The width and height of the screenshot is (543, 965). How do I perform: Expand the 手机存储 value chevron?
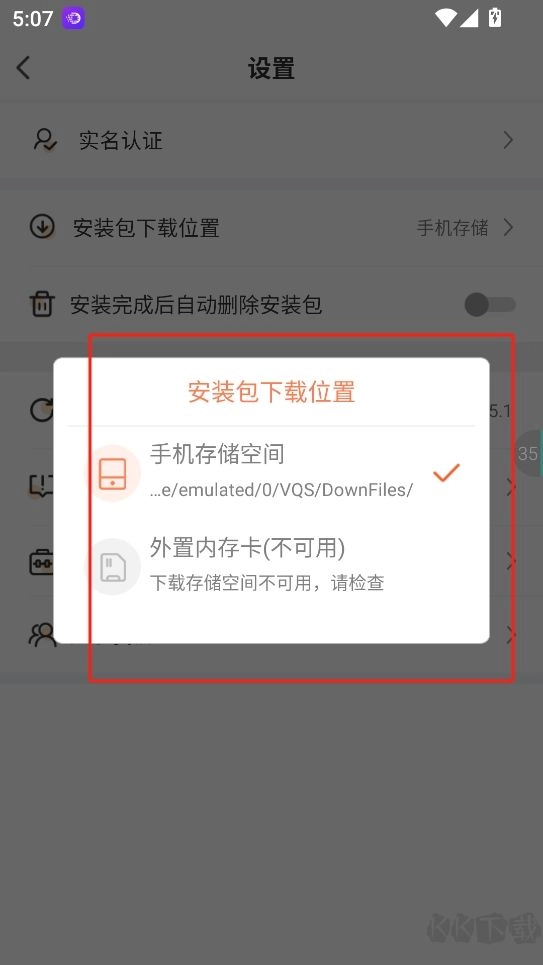(x=508, y=228)
